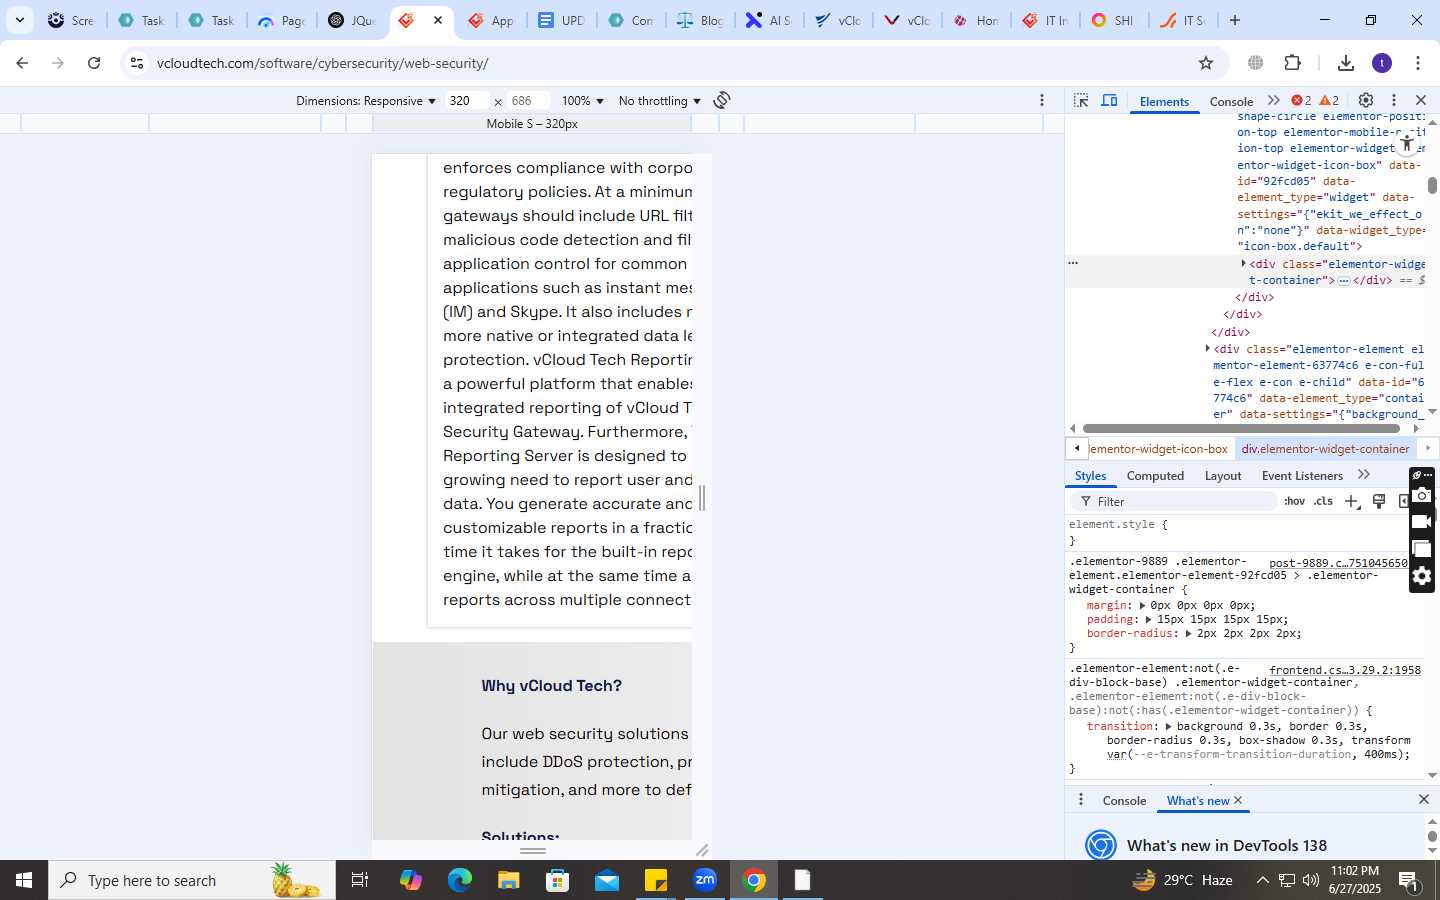Click the rotate screen orientation icon

coord(722,100)
